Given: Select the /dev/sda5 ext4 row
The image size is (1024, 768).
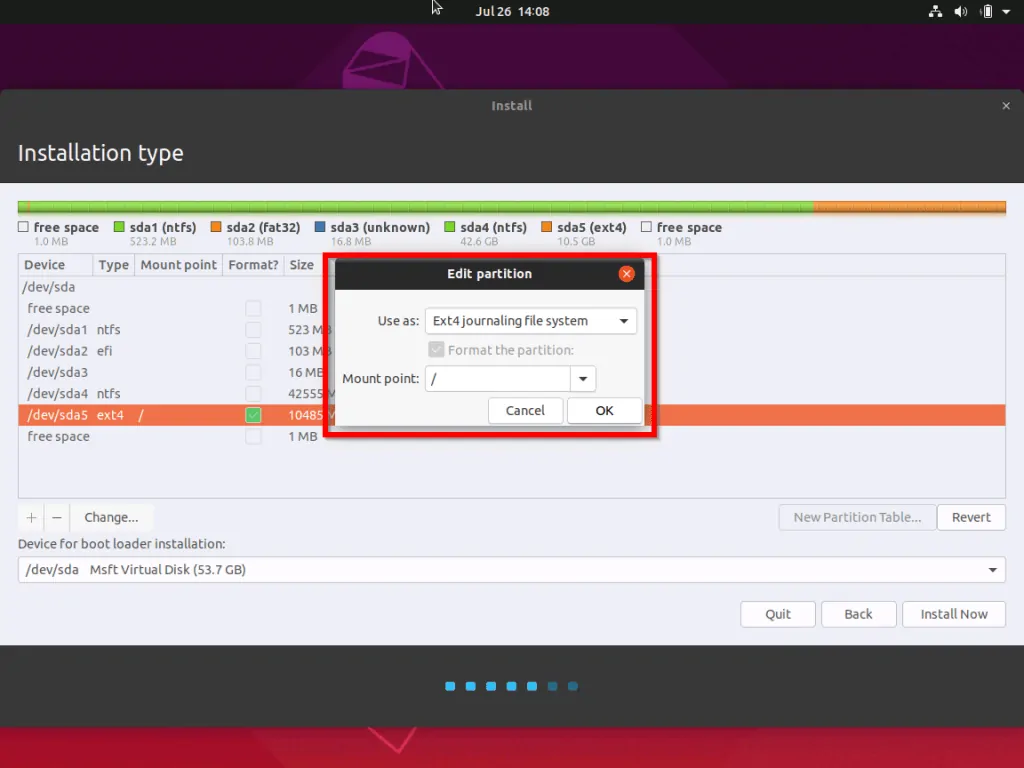Looking at the screenshot, I should point(511,415).
